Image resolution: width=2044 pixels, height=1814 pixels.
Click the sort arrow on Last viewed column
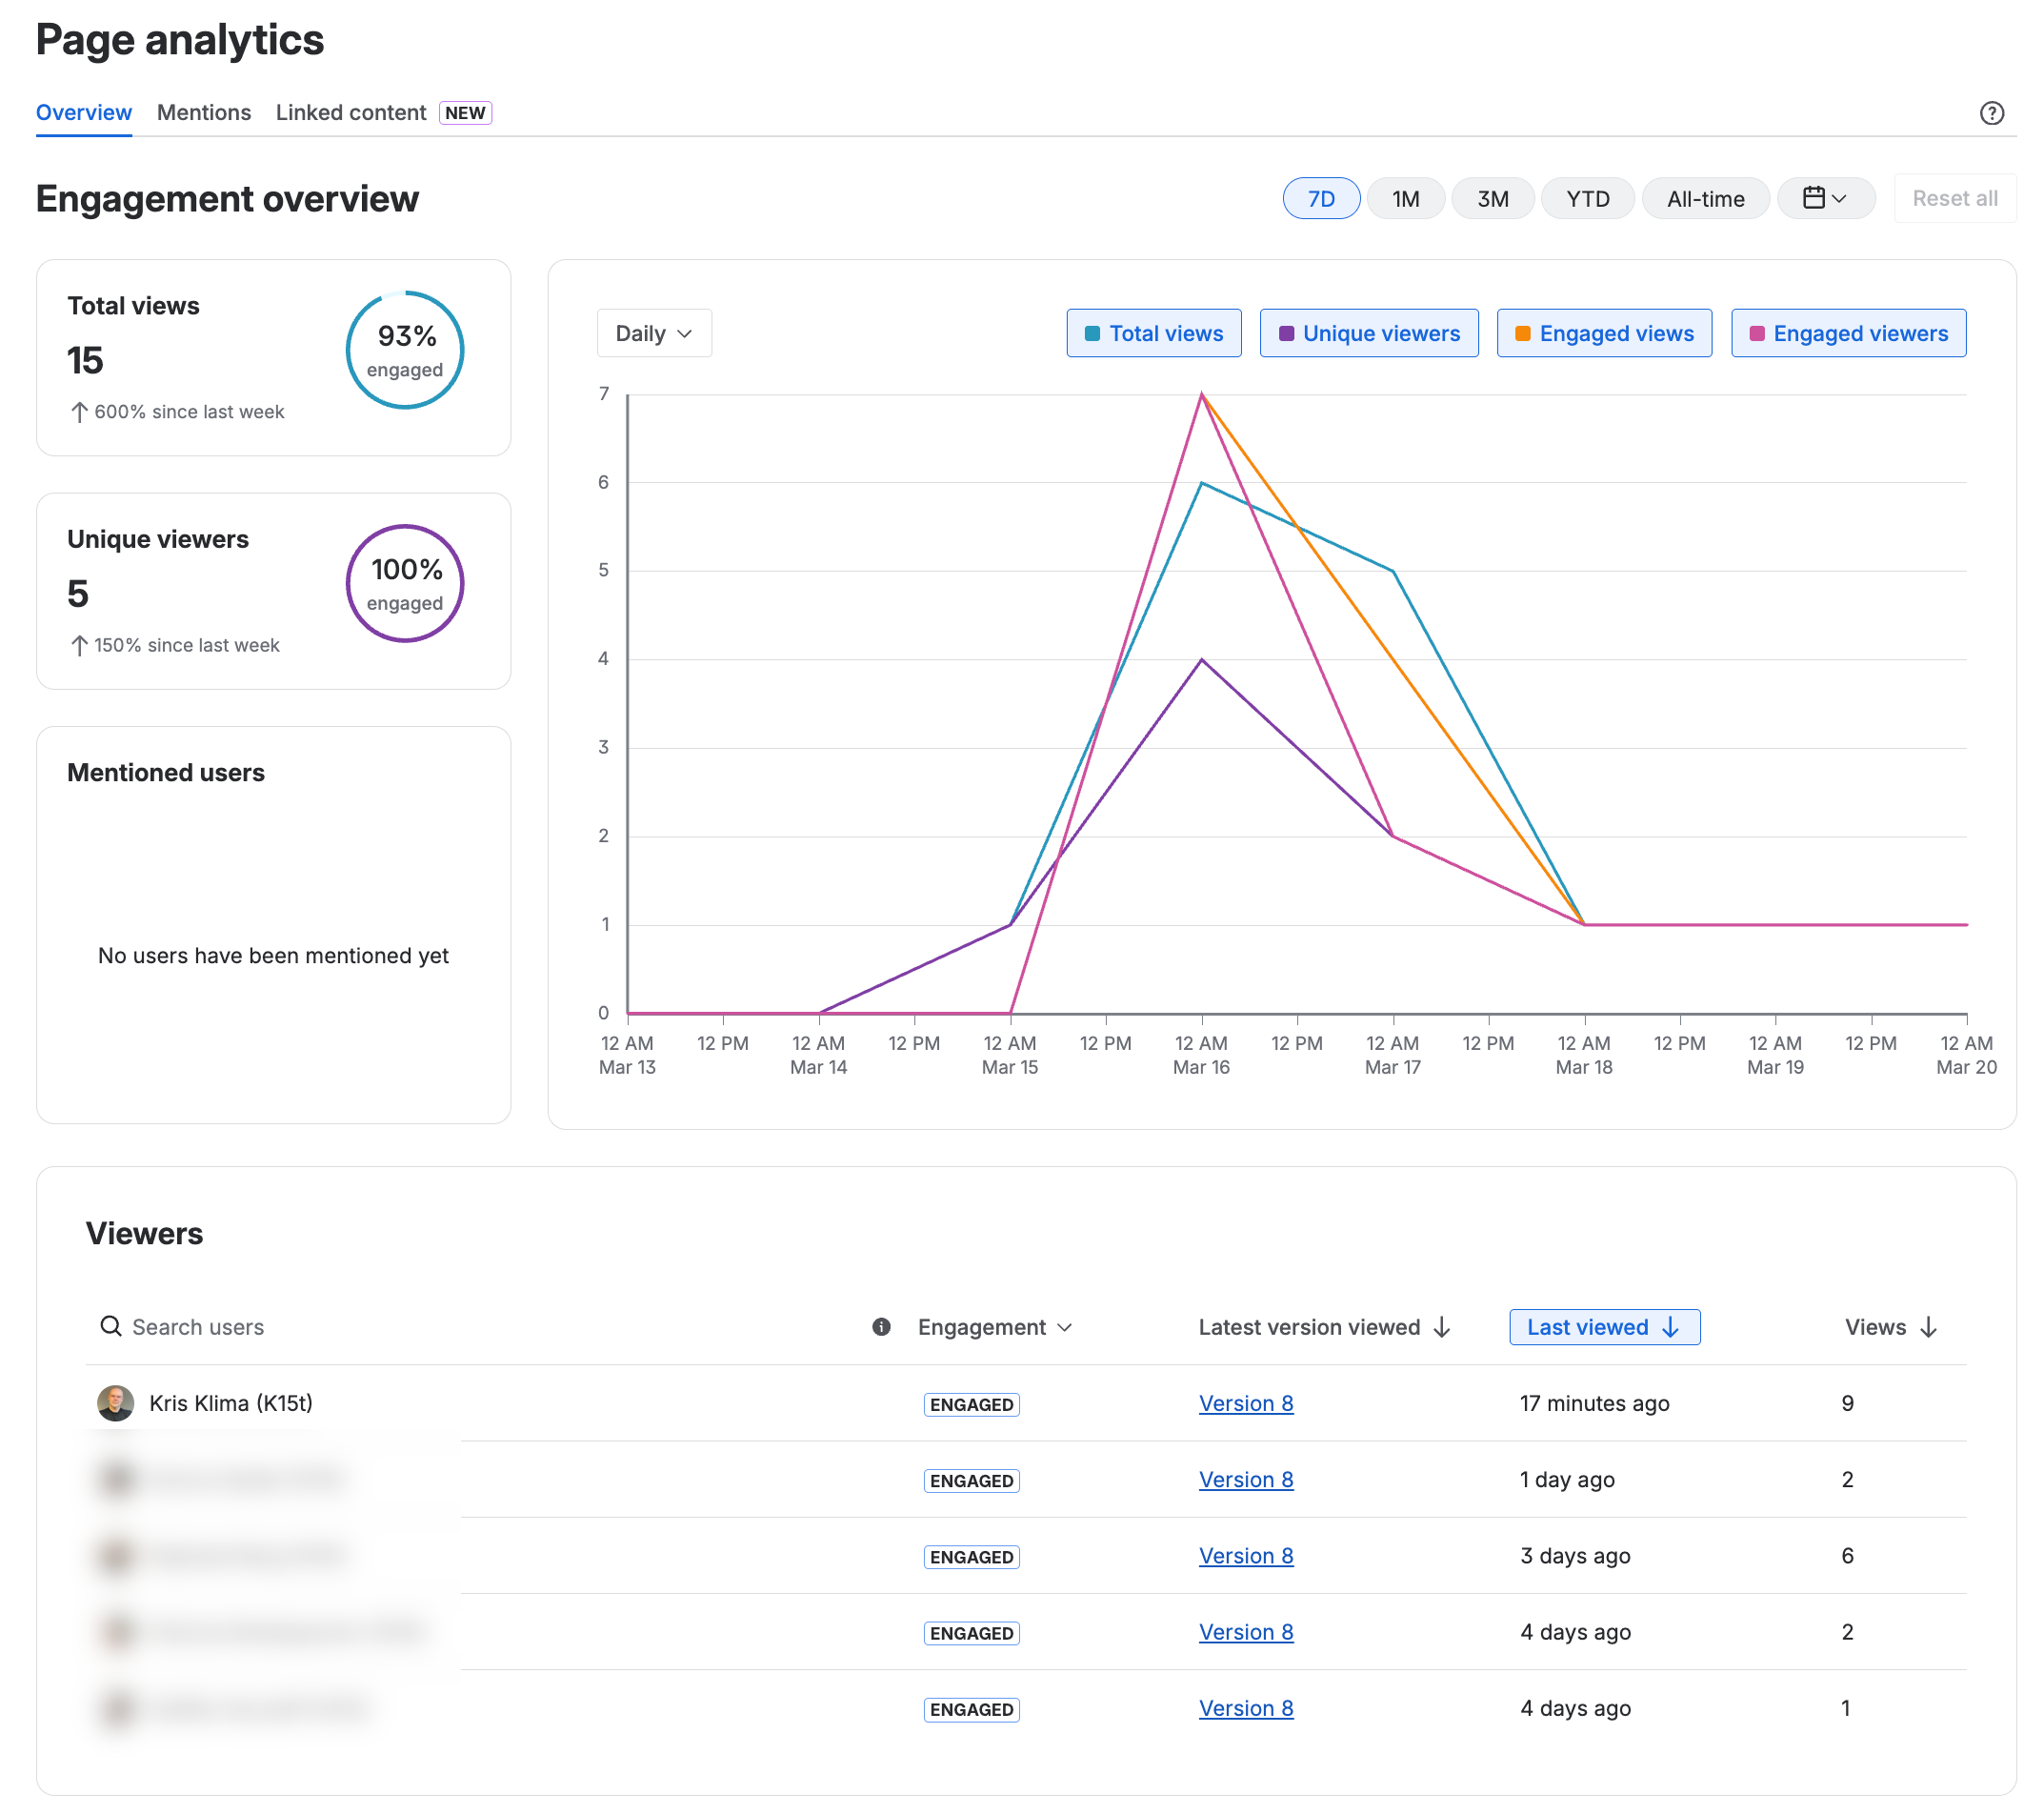click(1670, 1327)
